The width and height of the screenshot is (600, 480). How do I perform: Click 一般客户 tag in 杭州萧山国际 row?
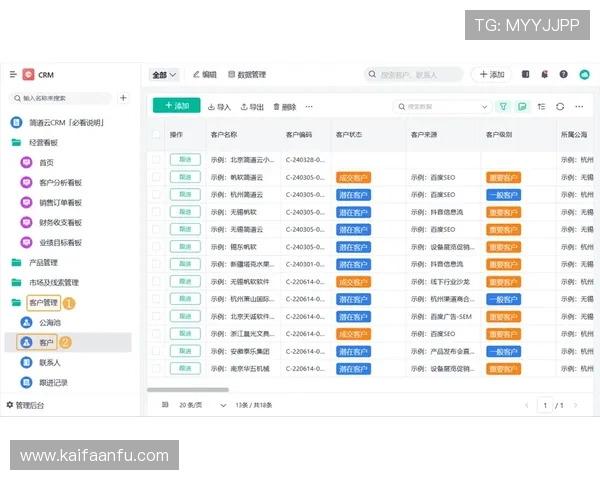503,299
